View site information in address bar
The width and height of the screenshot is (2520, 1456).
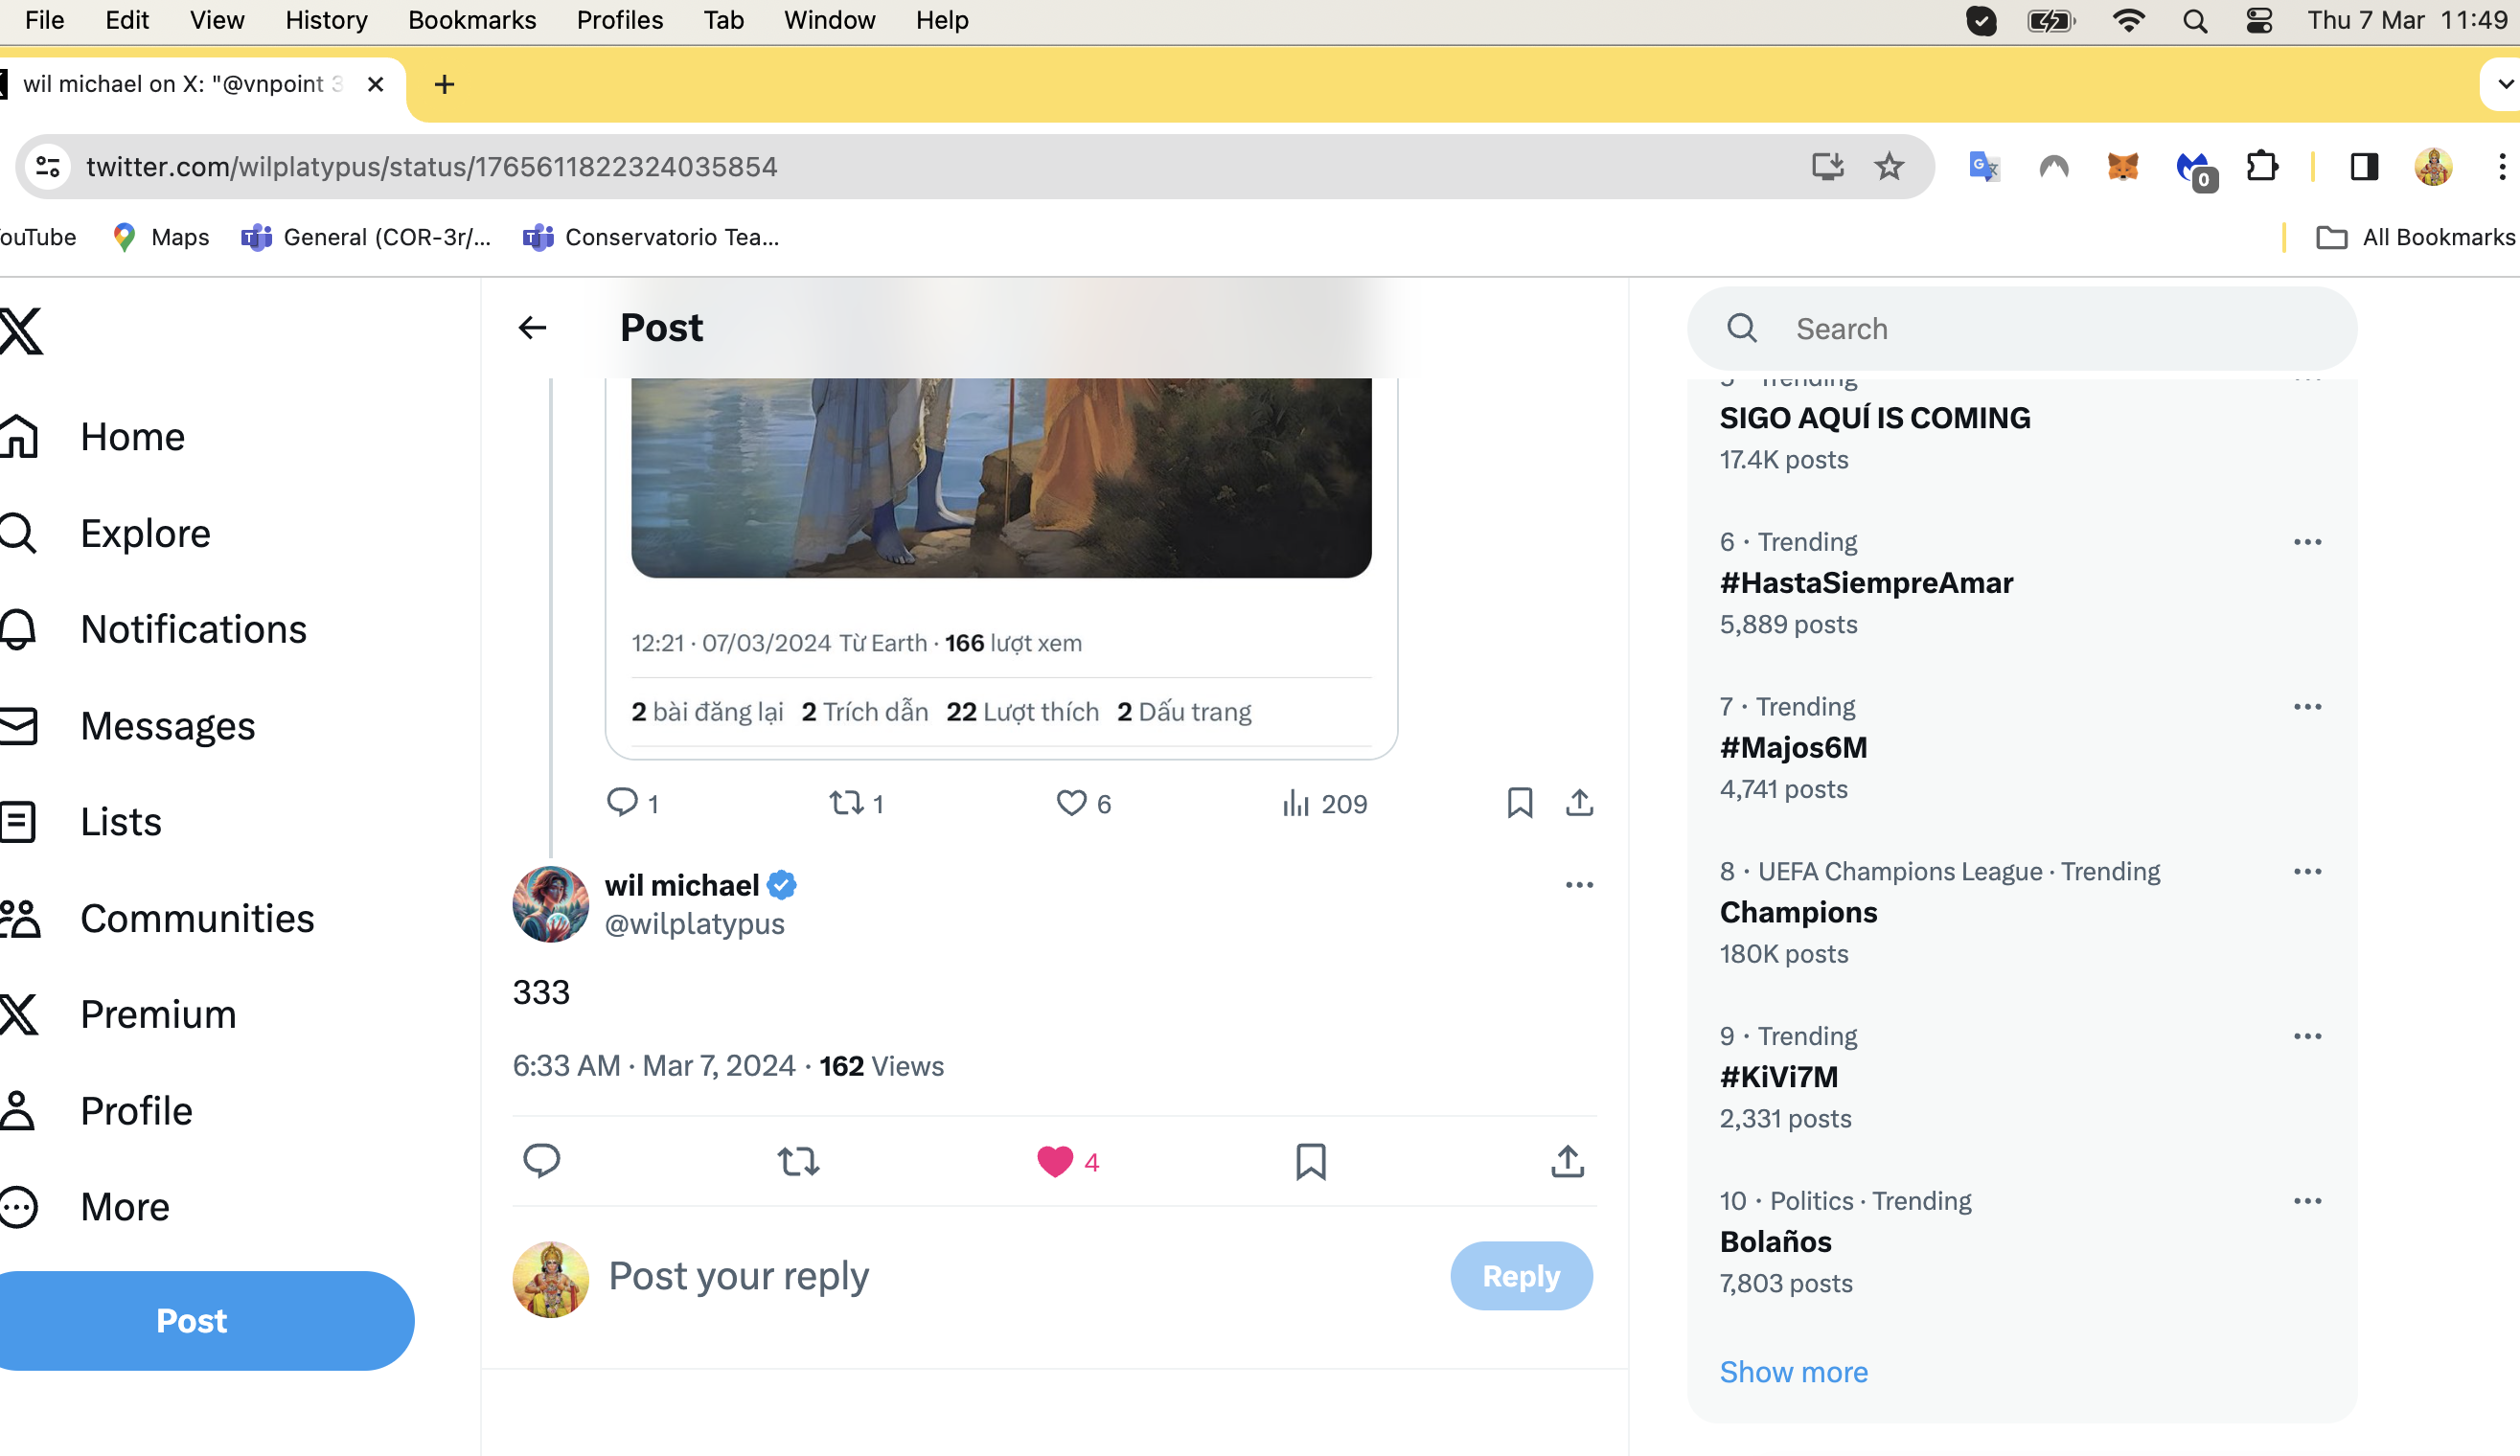pos(47,166)
